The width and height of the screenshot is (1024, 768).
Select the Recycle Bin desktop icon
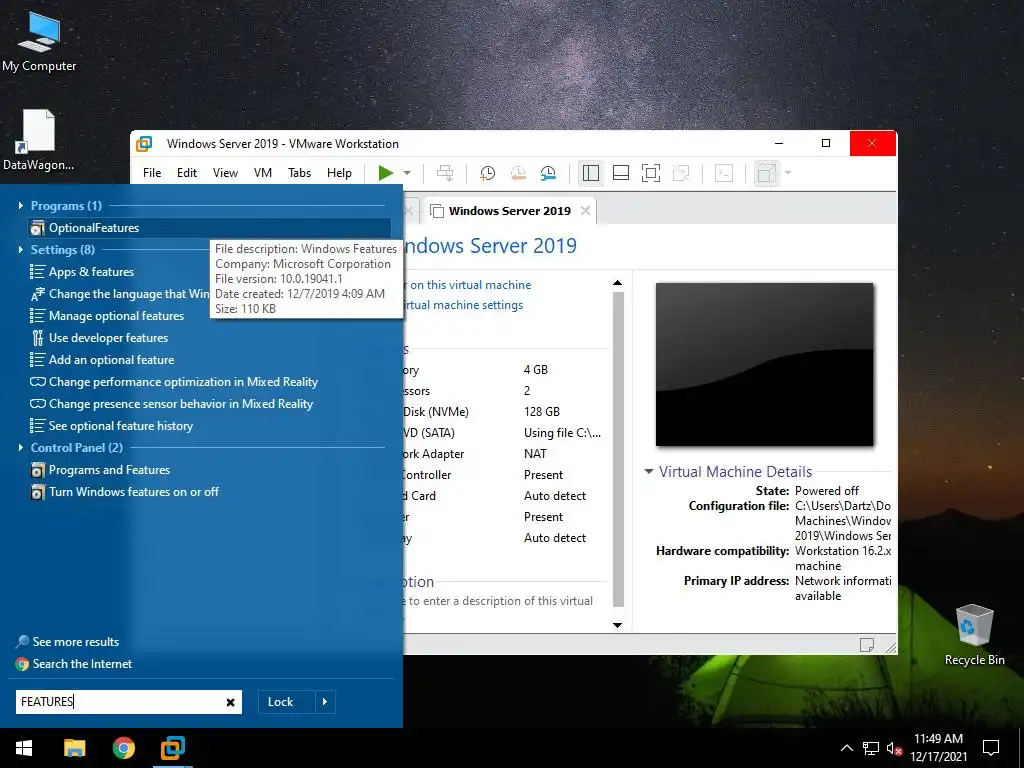[x=974, y=635]
